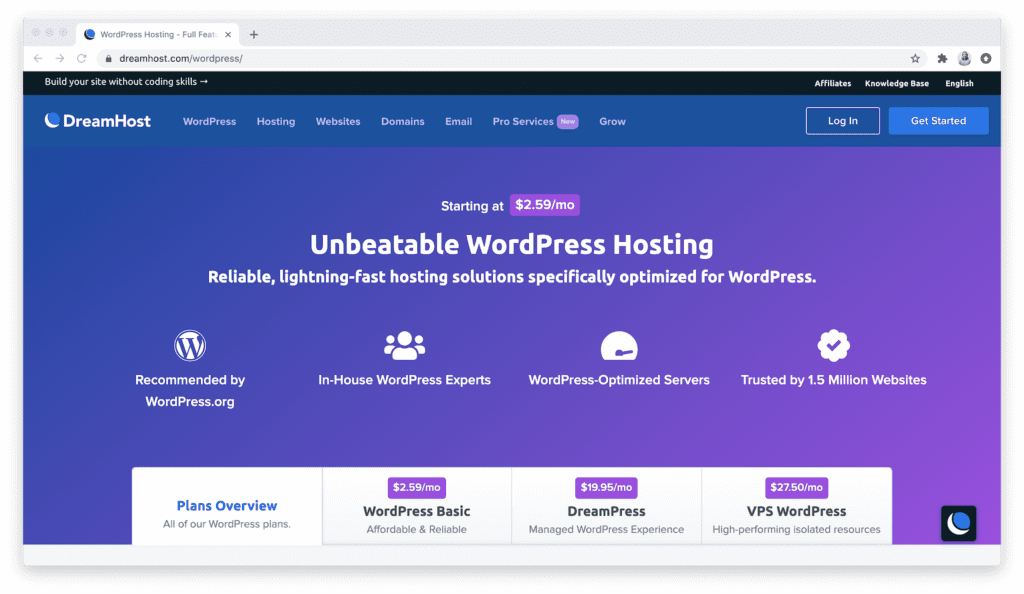1024x594 pixels.
Task: Click the padlock icon in address bar
Action: point(108,59)
